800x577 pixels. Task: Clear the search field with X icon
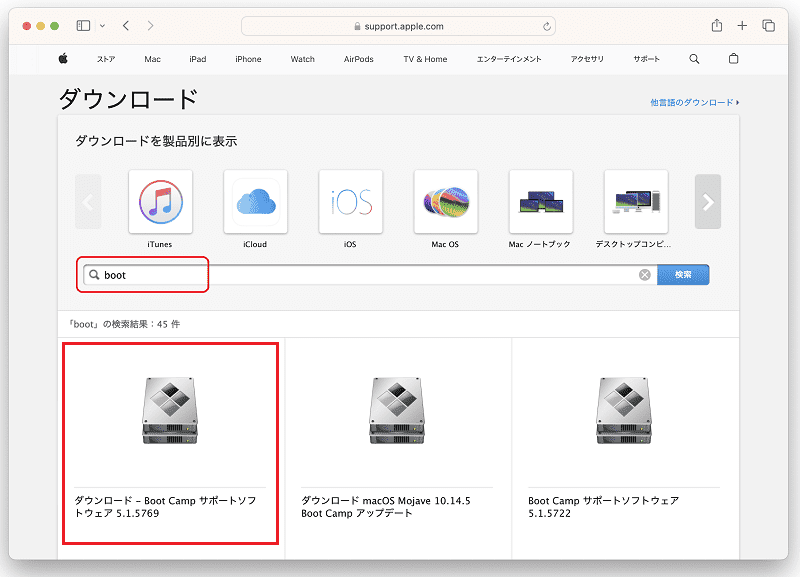[644, 275]
